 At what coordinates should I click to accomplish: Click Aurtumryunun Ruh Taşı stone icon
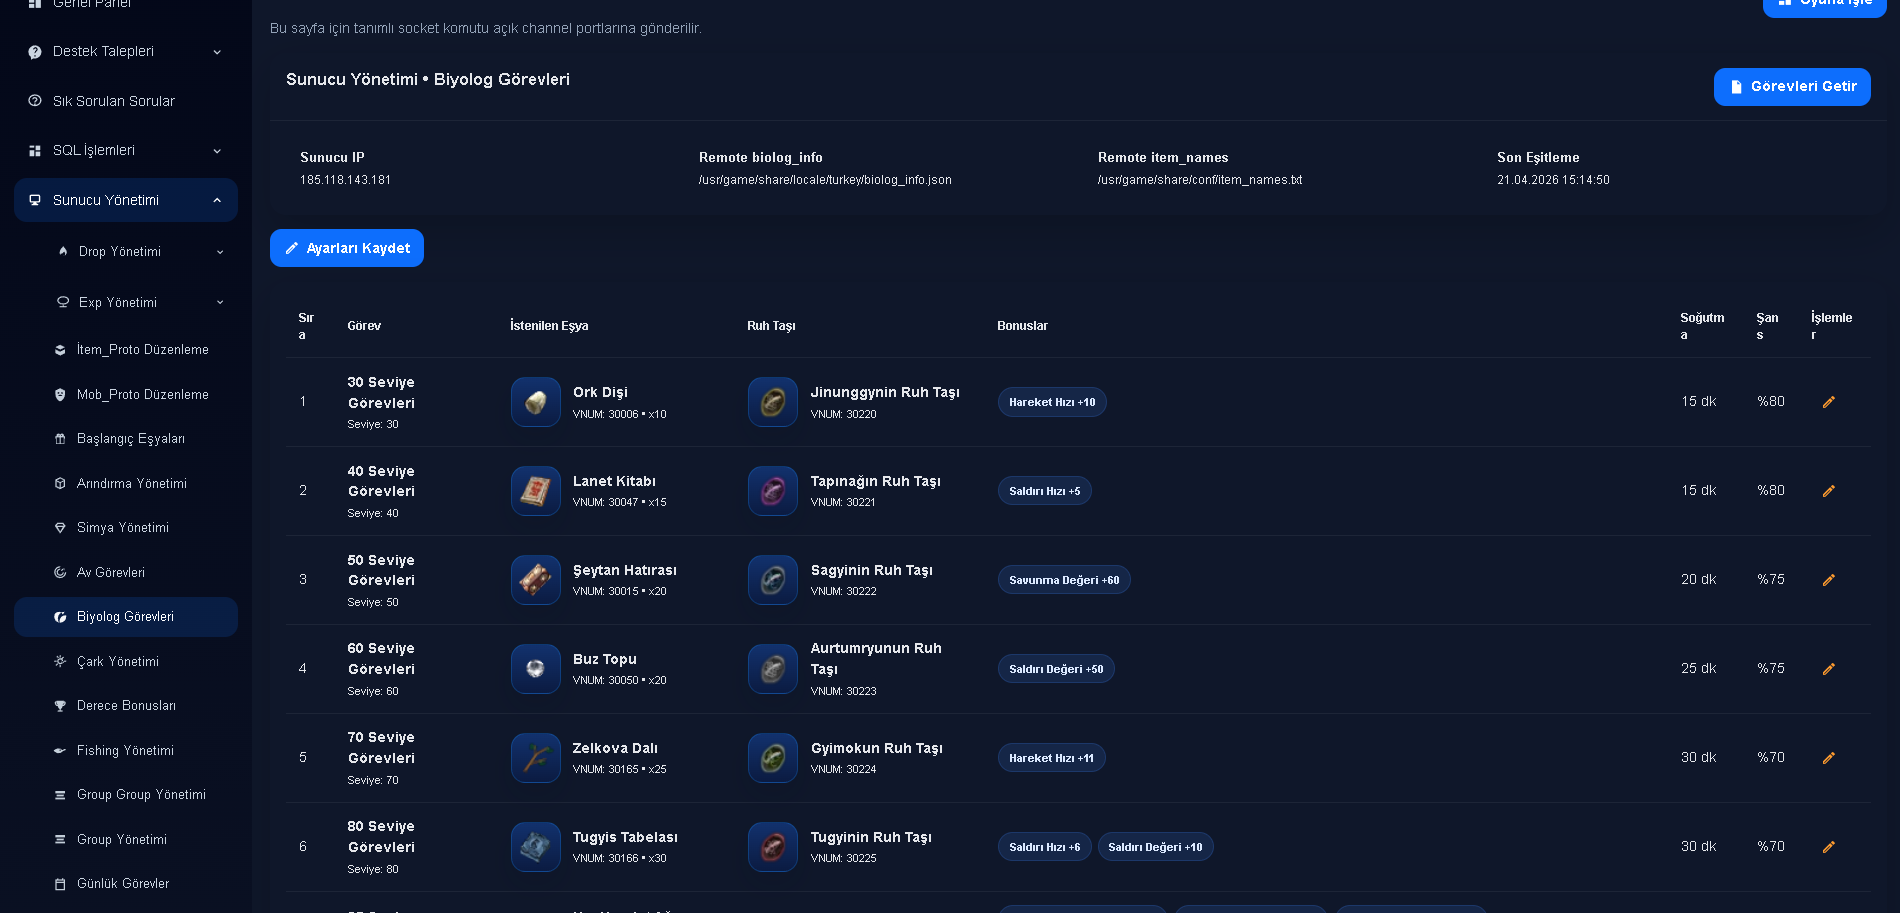pyautogui.click(x=773, y=669)
